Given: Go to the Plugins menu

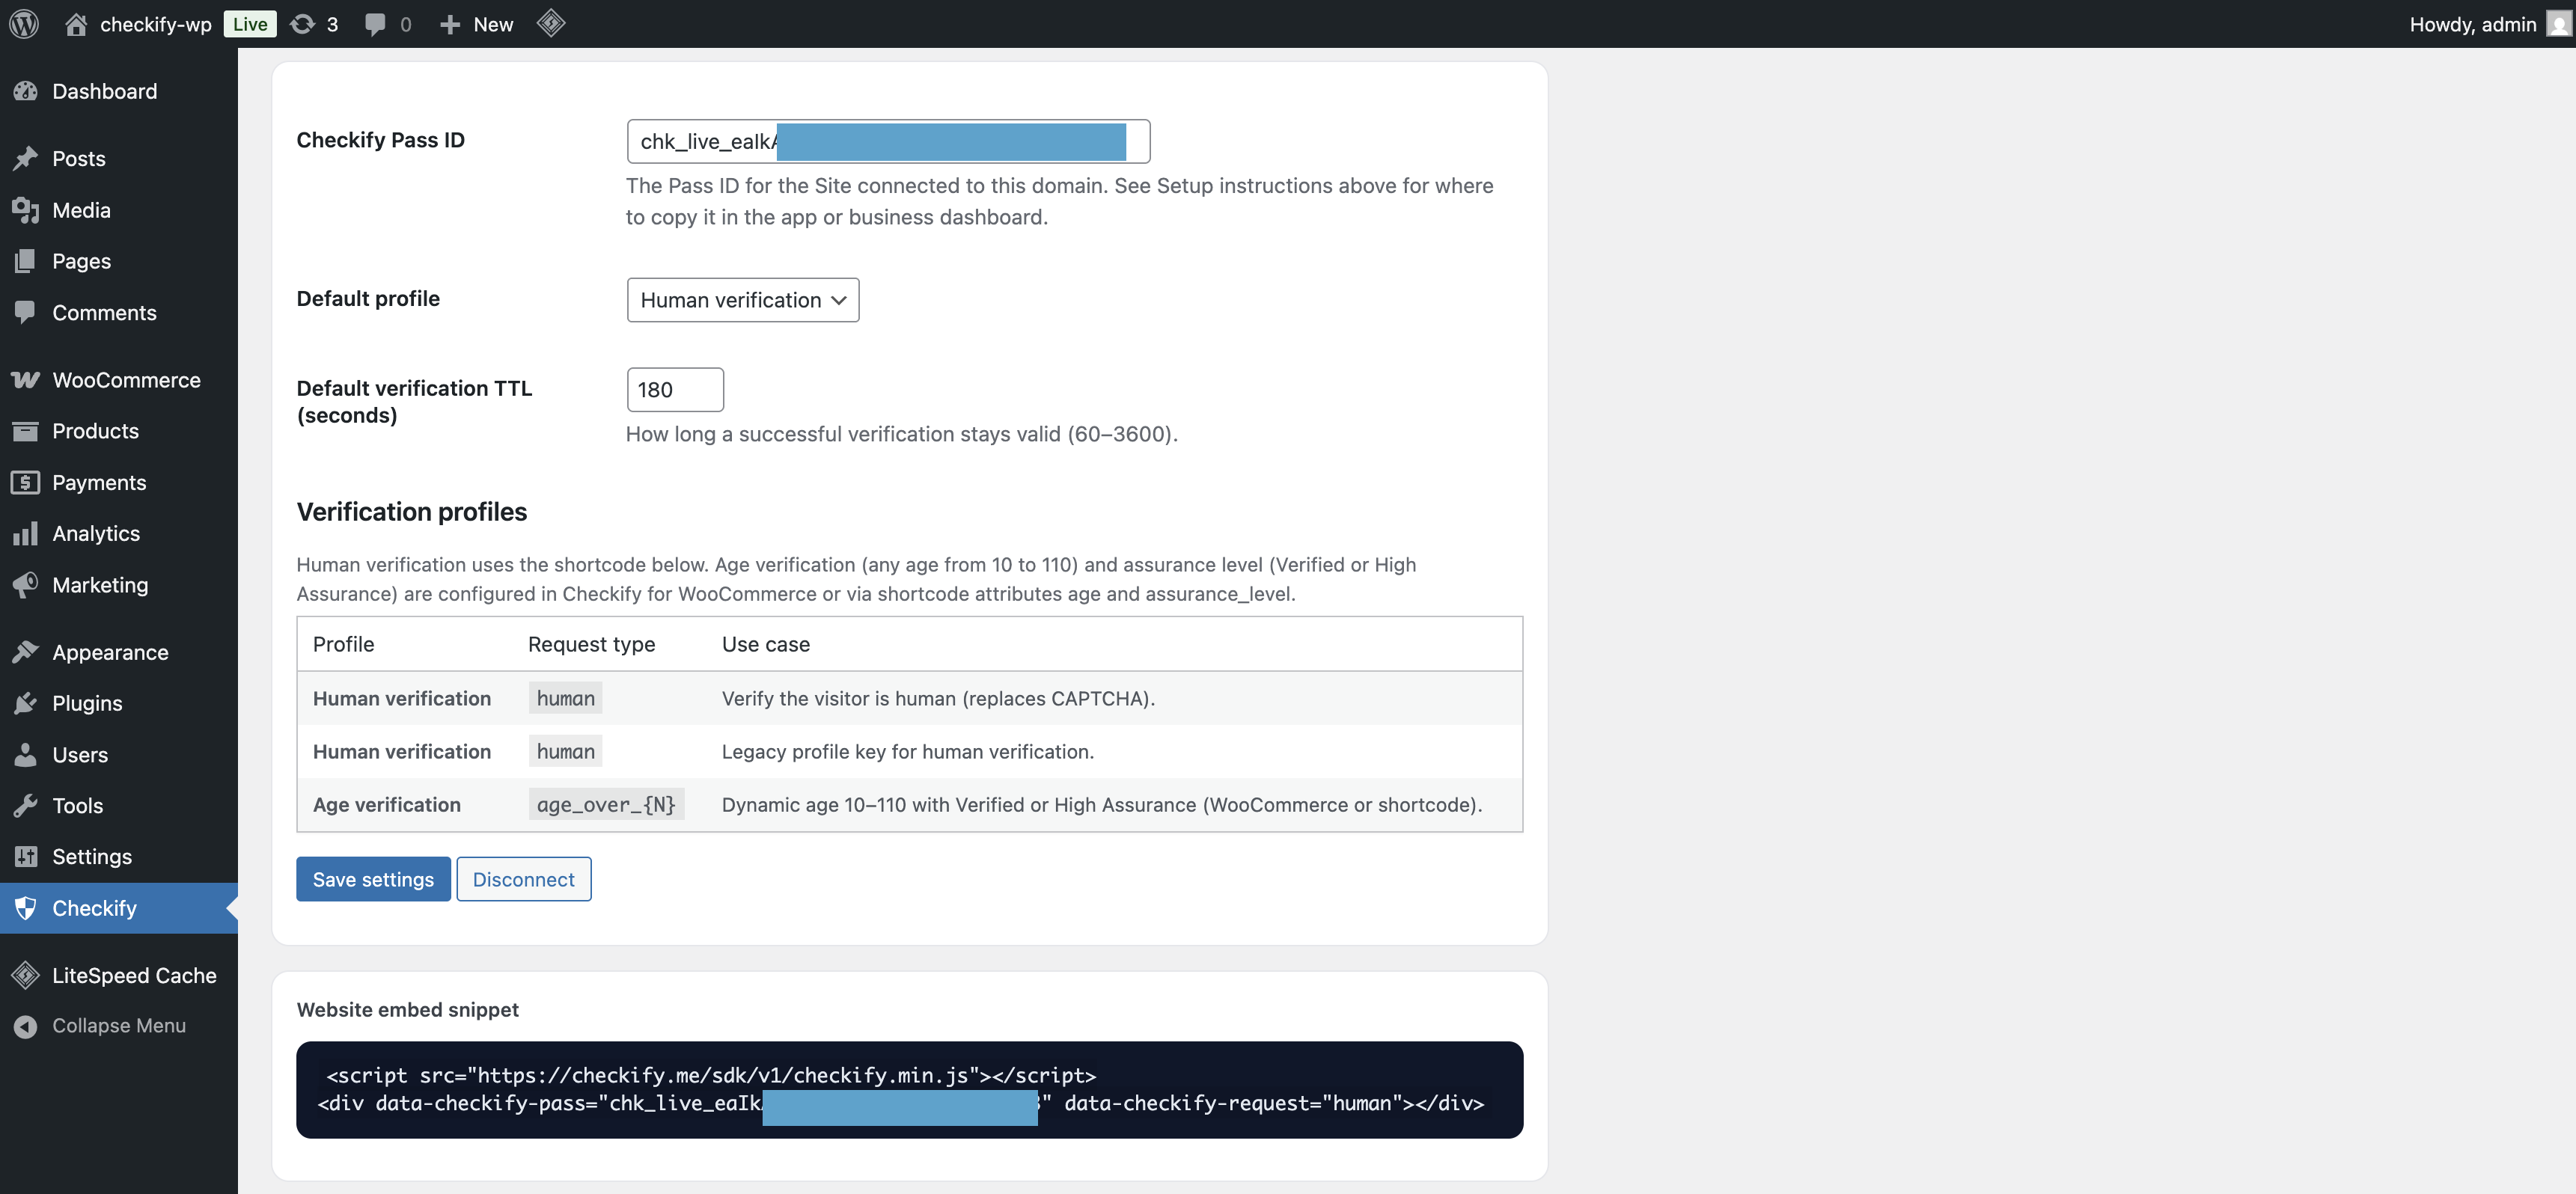Looking at the screenshot, I should [119, 703].
